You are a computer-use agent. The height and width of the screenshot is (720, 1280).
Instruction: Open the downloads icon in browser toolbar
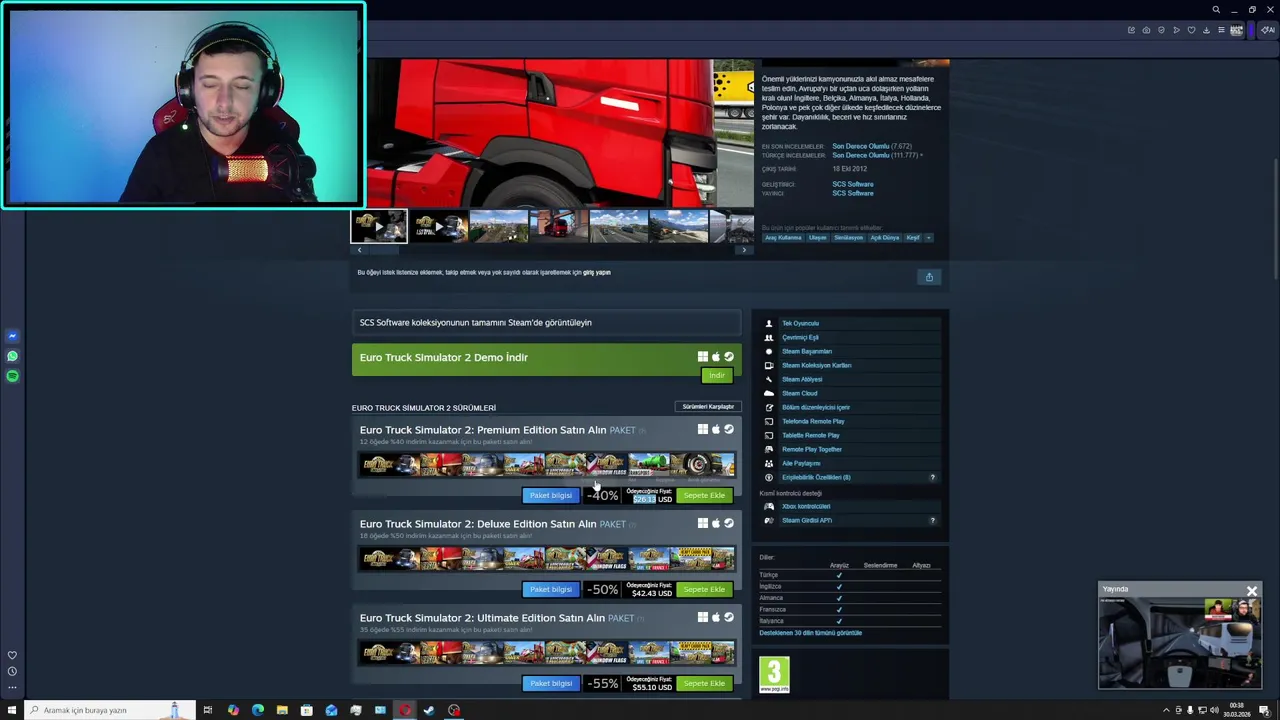(x=1206, y=30)
